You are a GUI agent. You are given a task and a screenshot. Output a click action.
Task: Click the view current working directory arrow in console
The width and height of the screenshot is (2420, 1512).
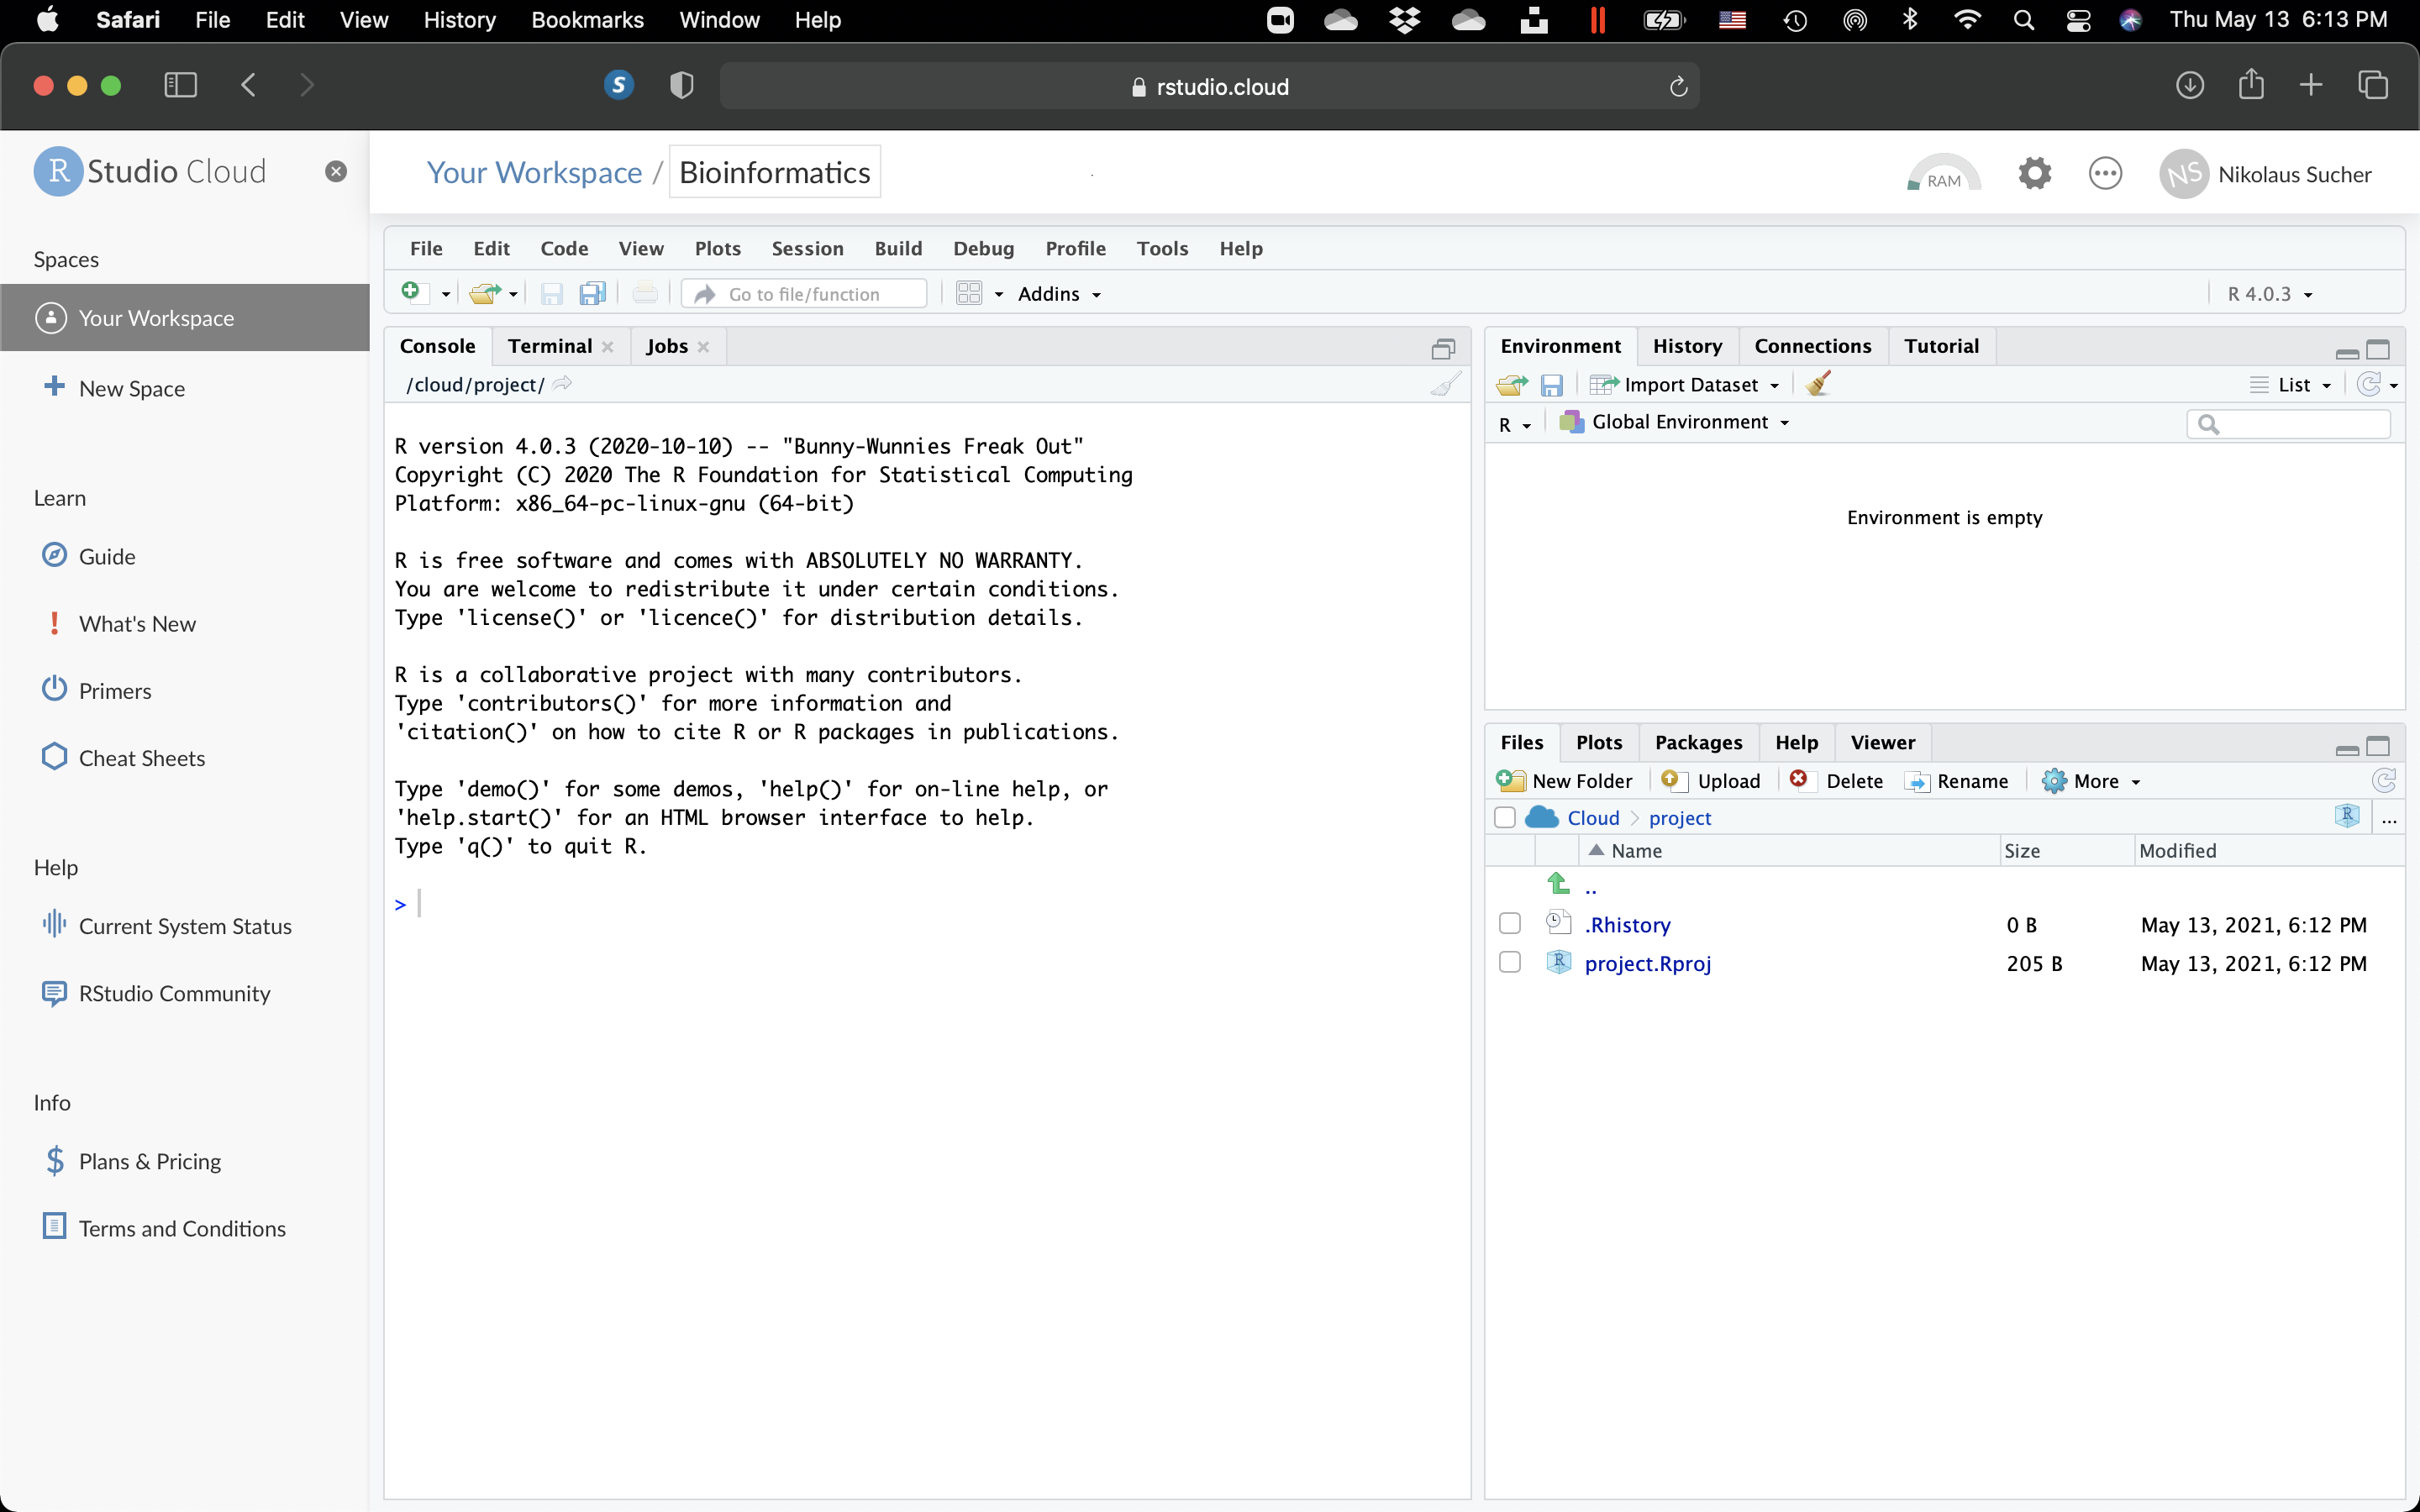563,384
